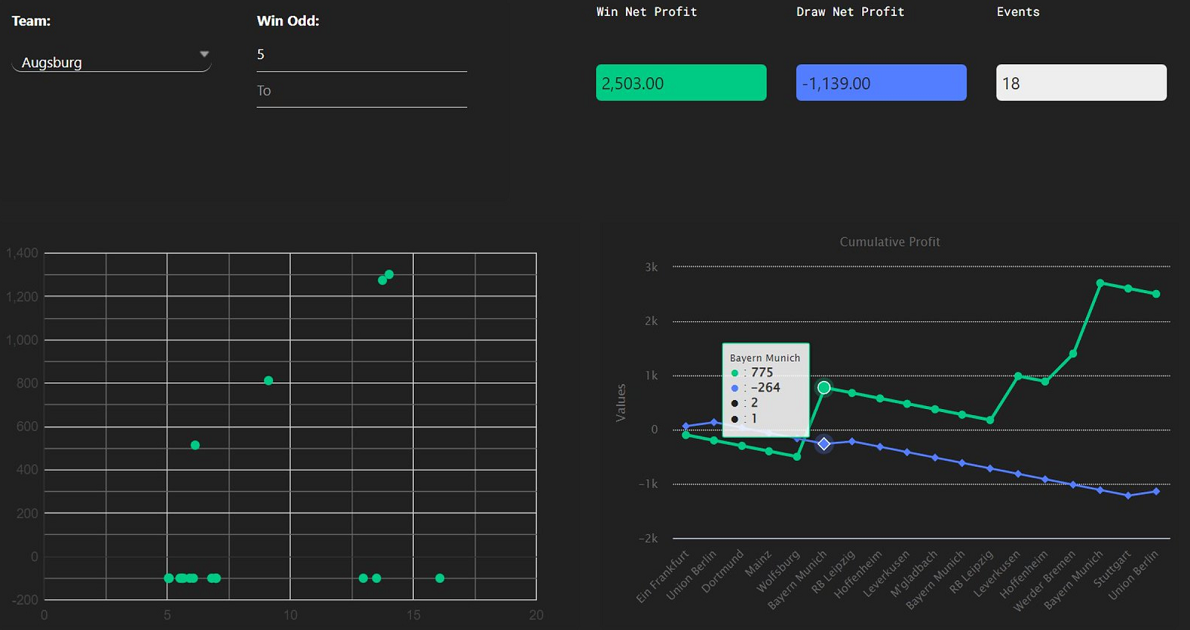Click the '−2k' y-axis tick label

point(648,538)
